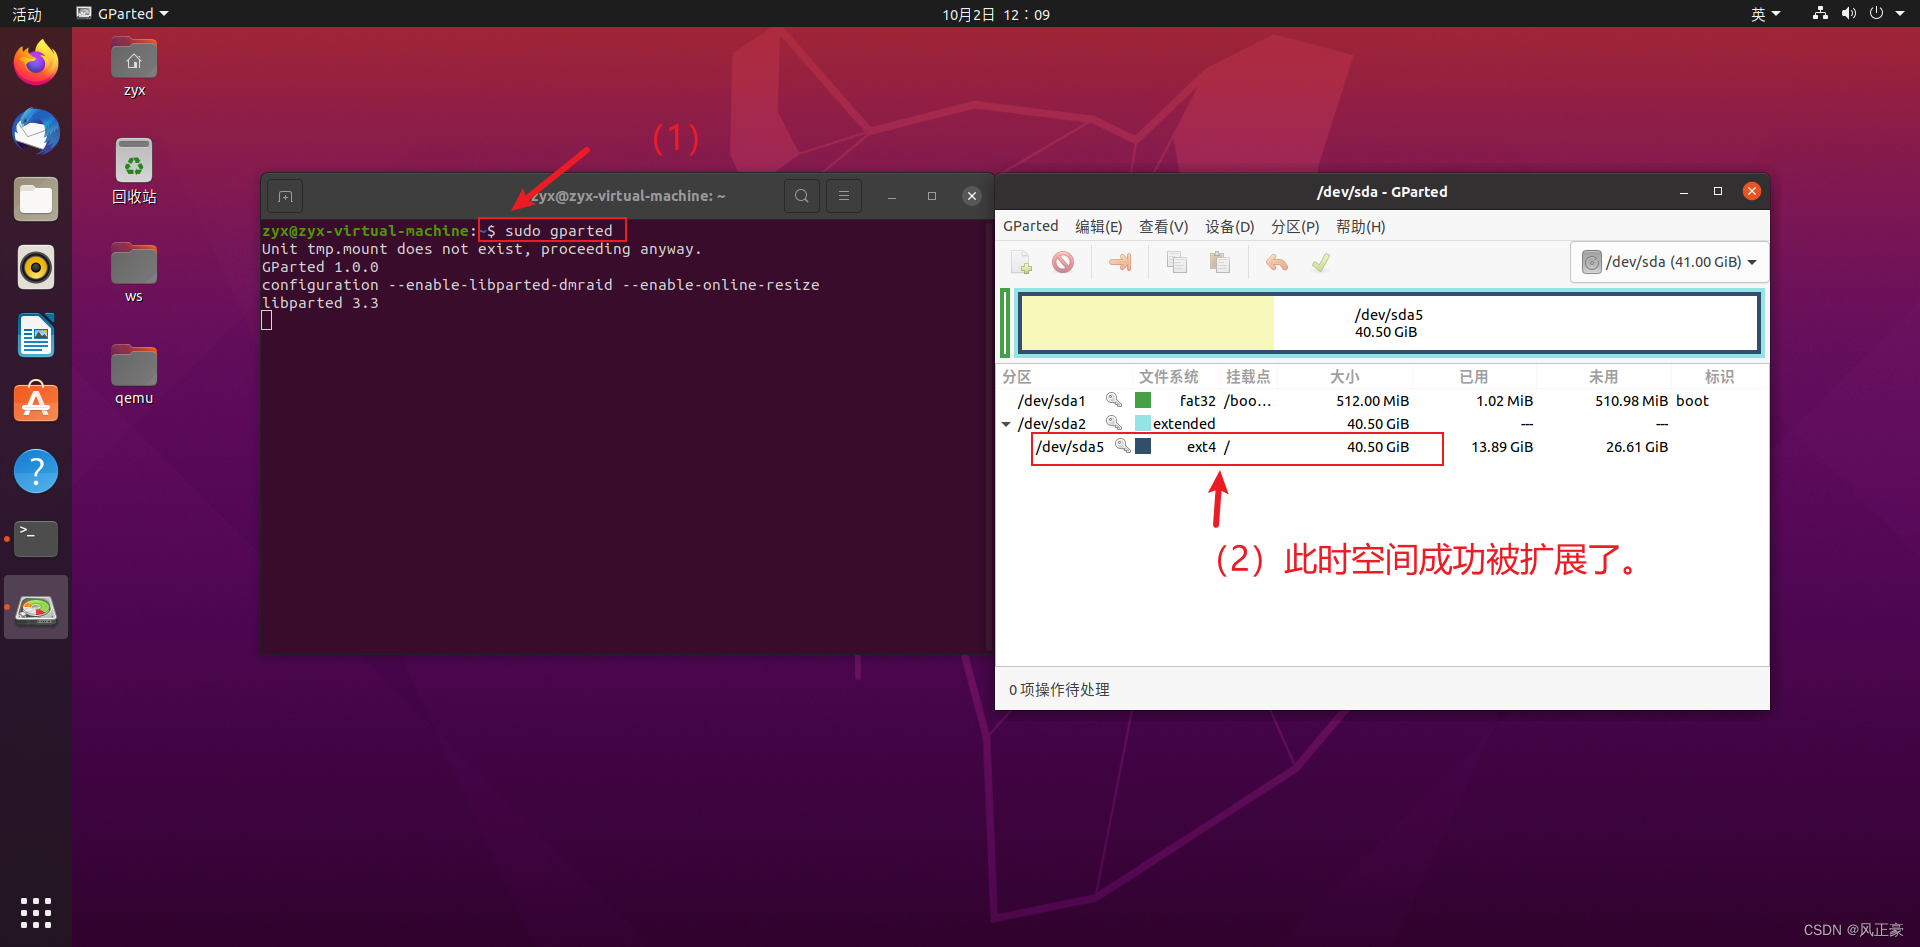Click the GParted icon in the dock
Image resolution: width=1920 pixels, height=947 pixels.
(36, 607)
